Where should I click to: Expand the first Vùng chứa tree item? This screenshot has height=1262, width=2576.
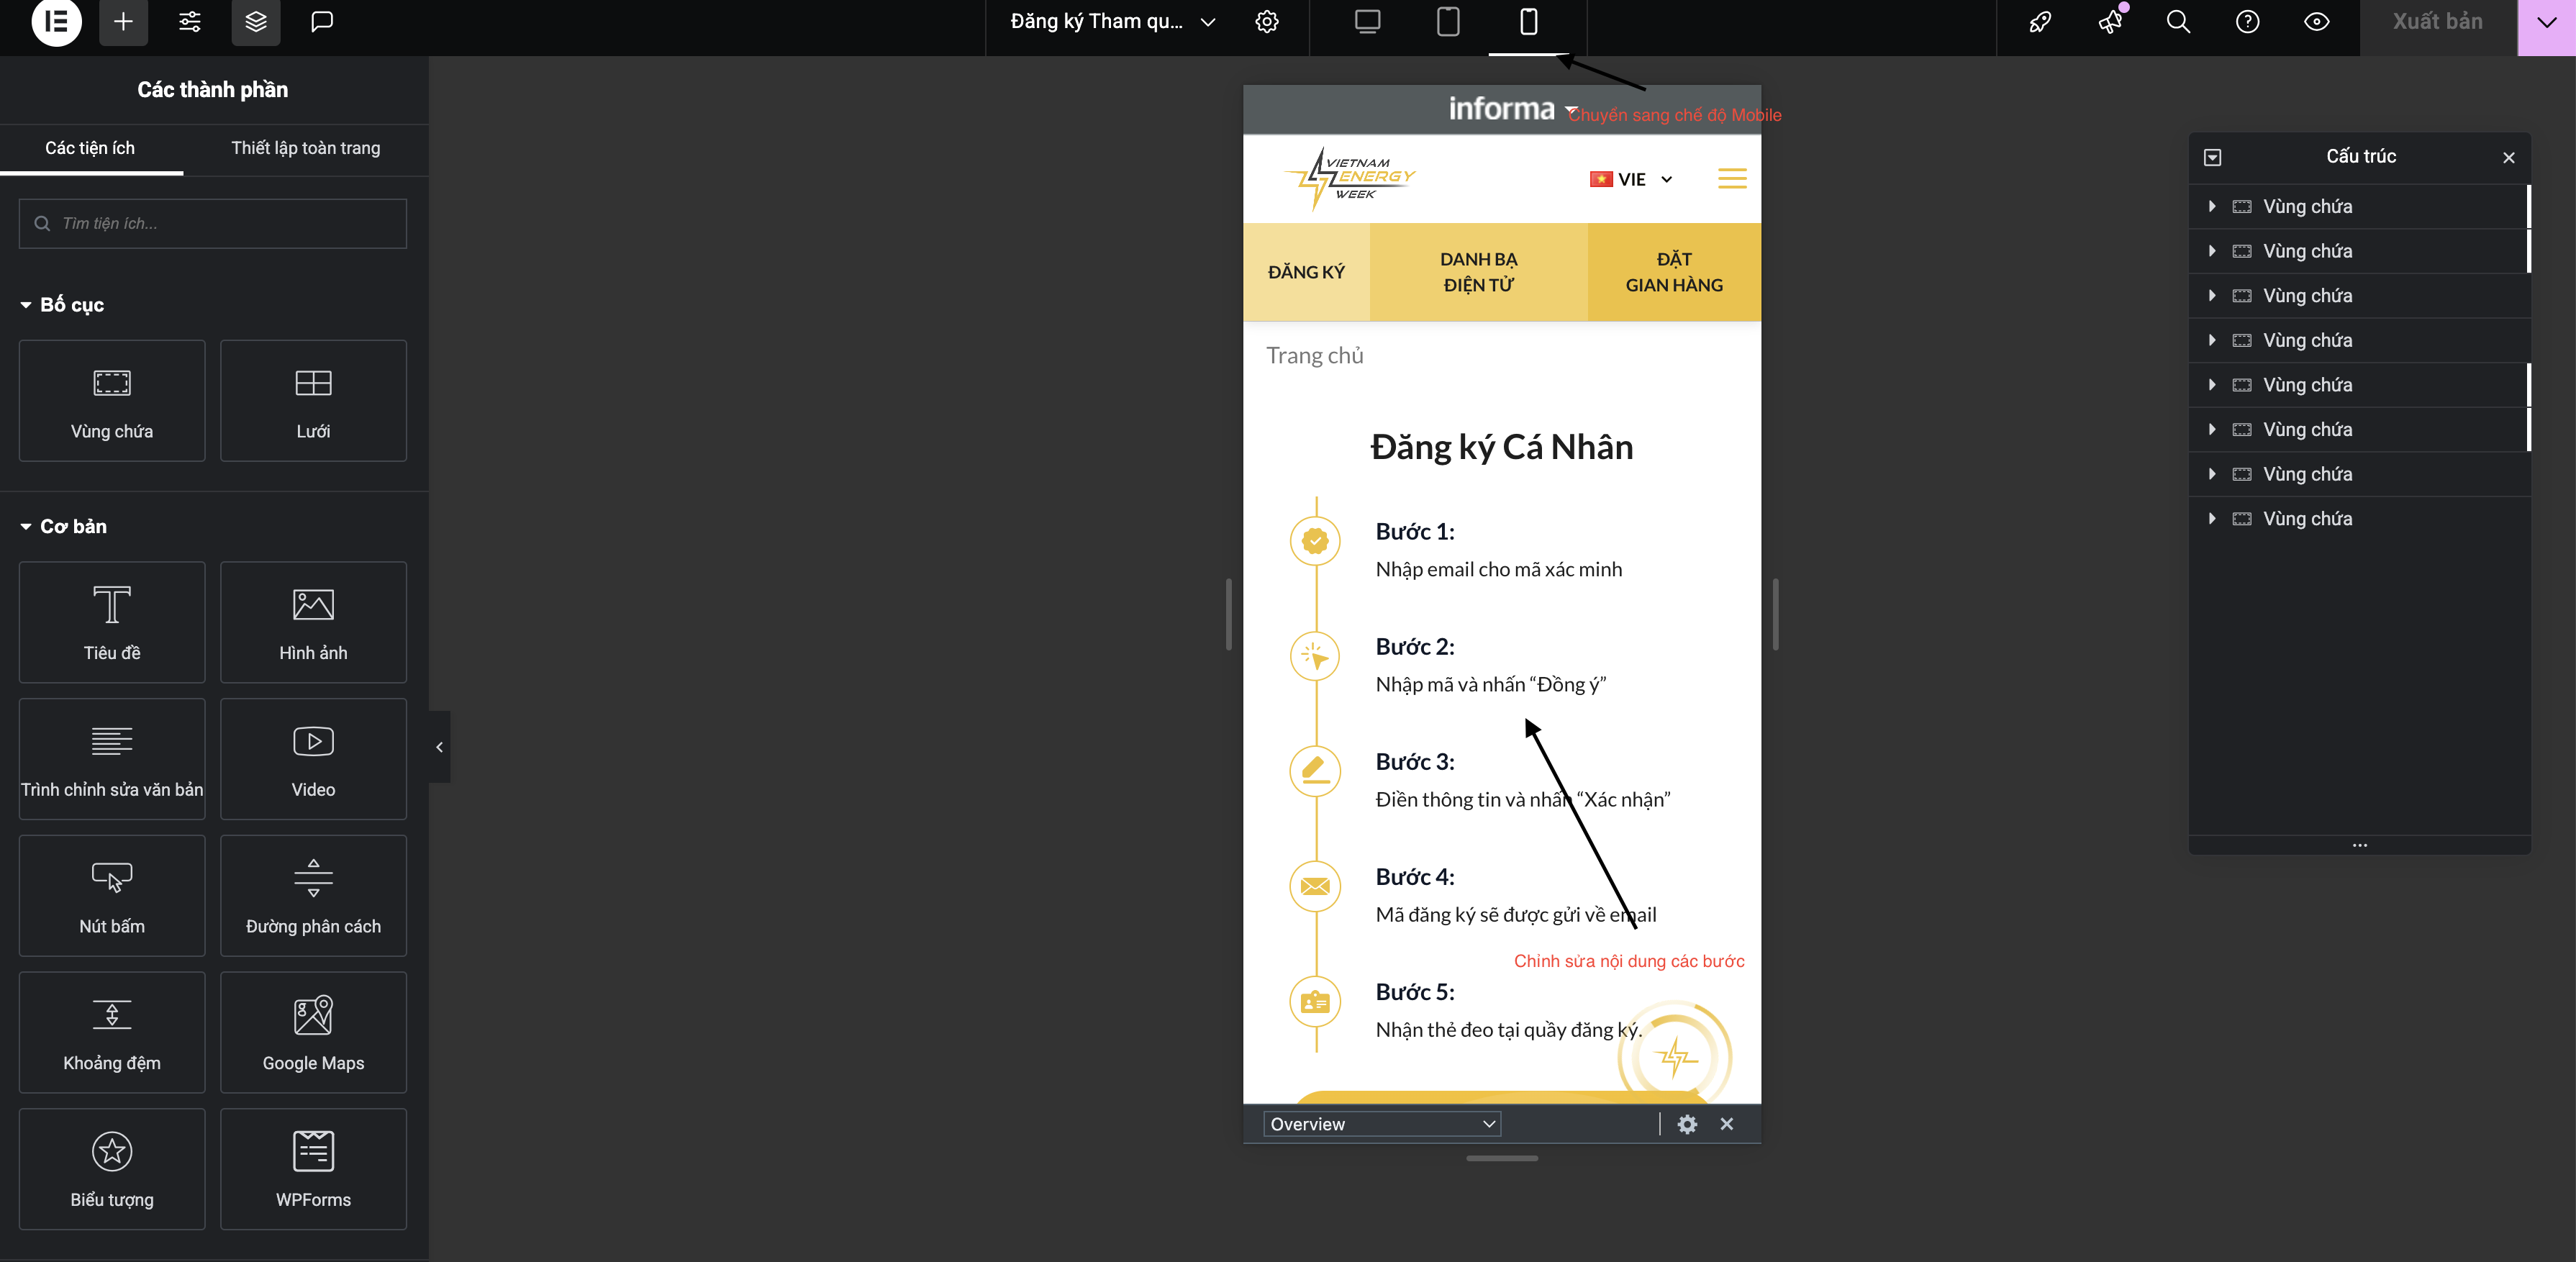tap(2212, 207)
